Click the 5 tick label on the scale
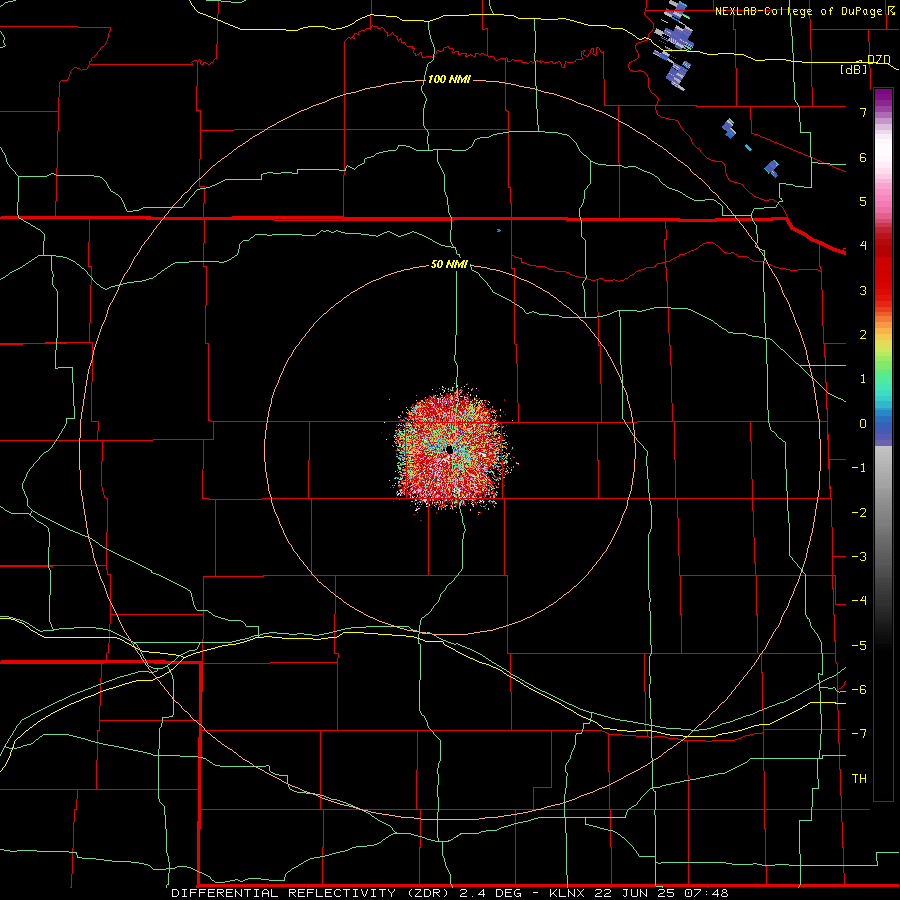The image size is (900, 900). pyautogui.click(x=863, y=201)
